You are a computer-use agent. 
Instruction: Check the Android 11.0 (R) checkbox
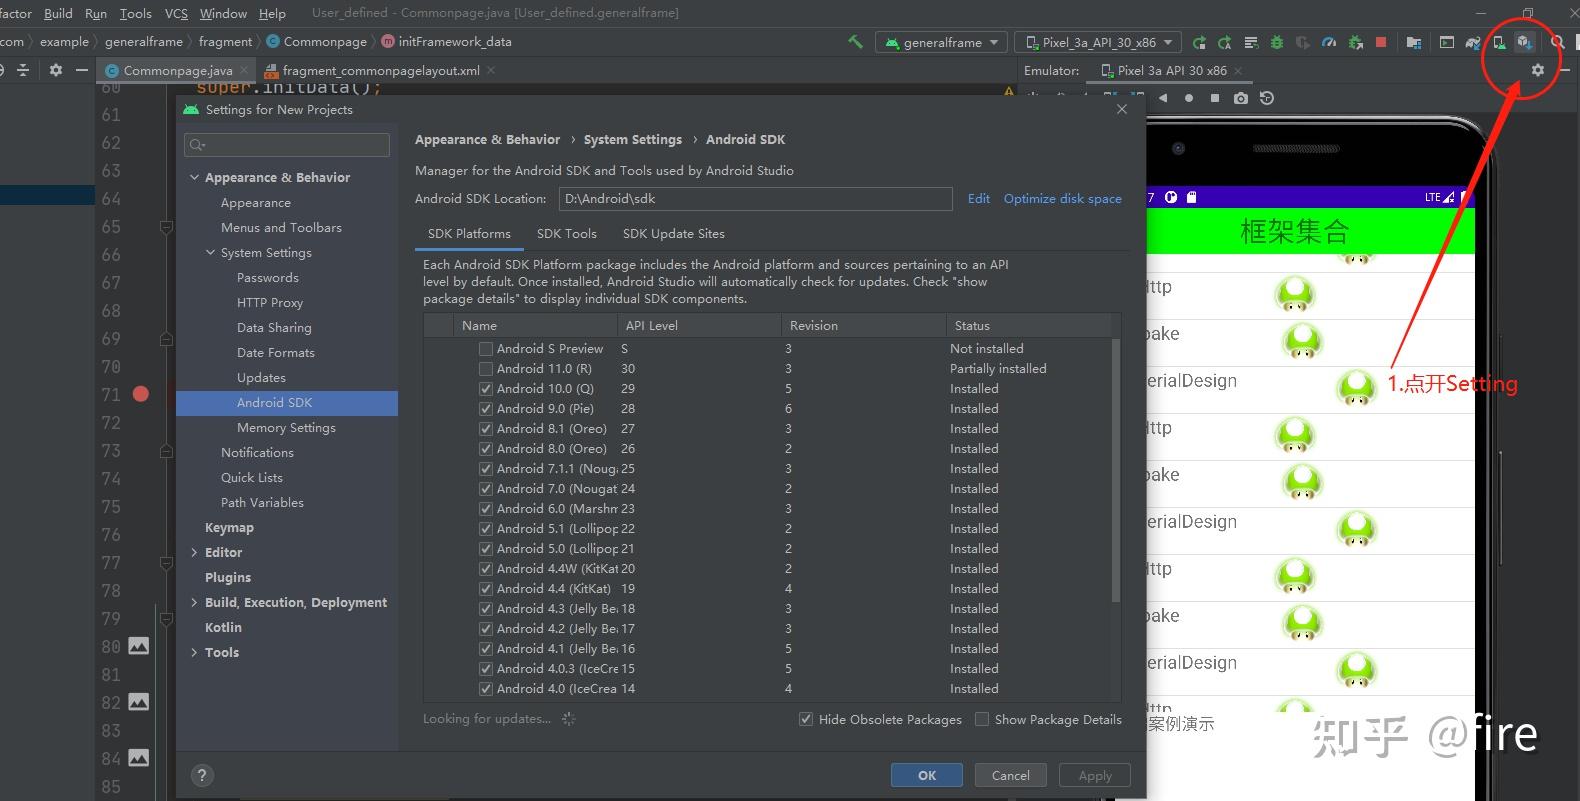click(486, 369)
